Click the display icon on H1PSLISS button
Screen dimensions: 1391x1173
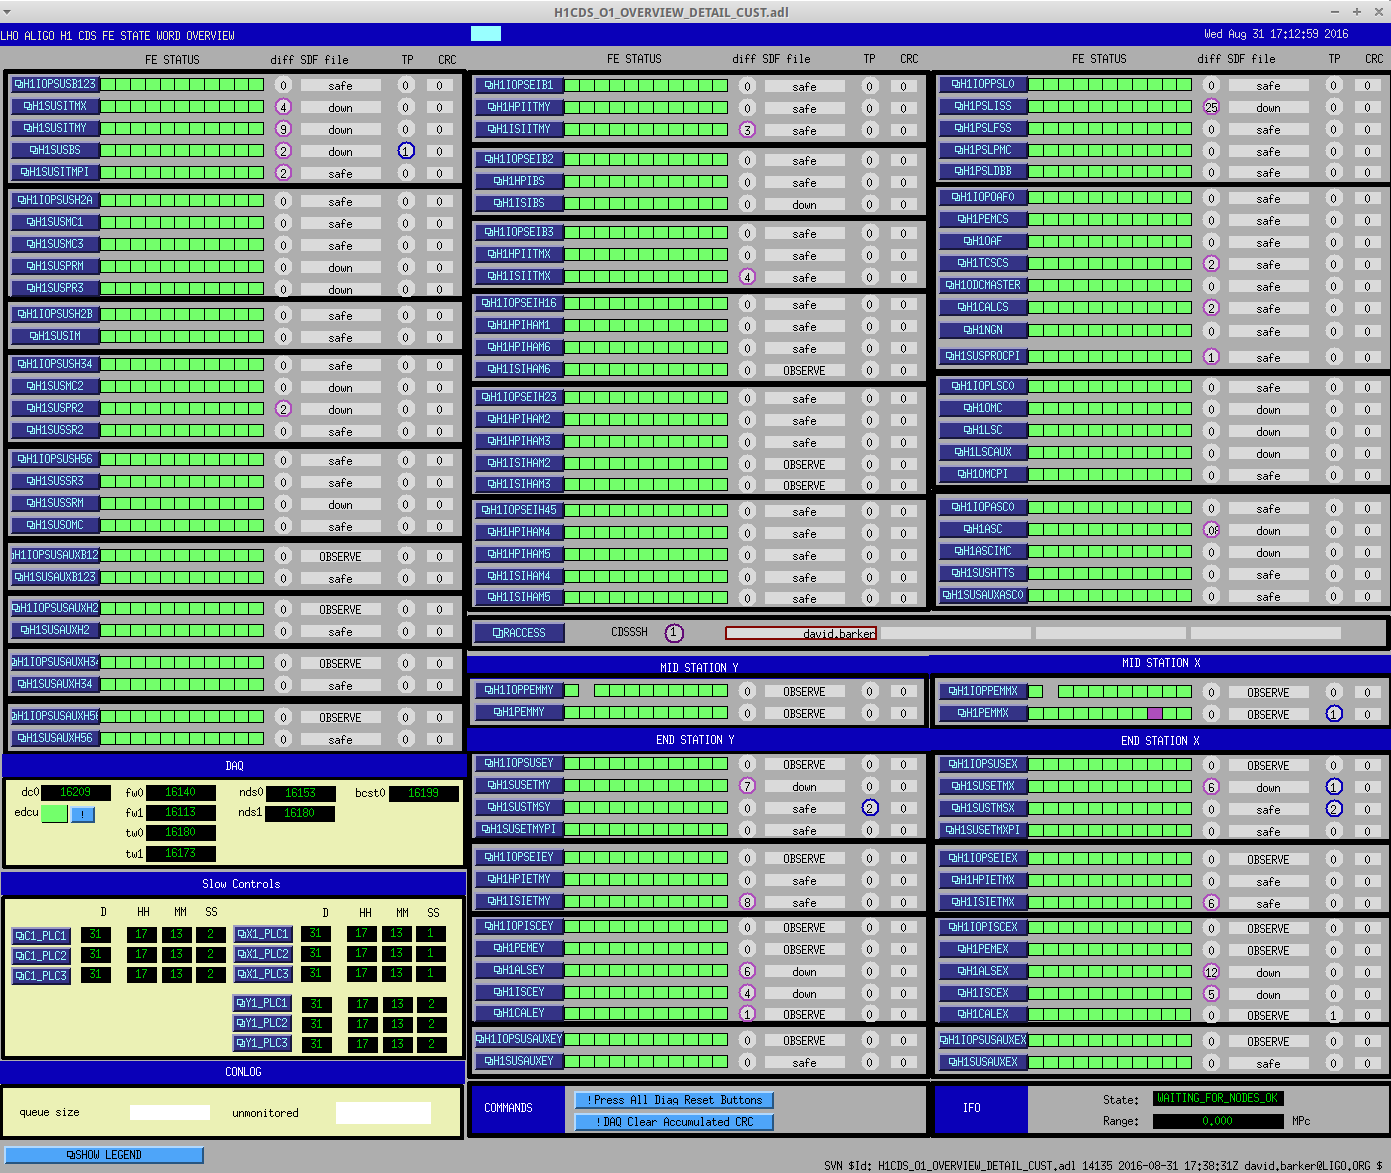click(959, 106)
